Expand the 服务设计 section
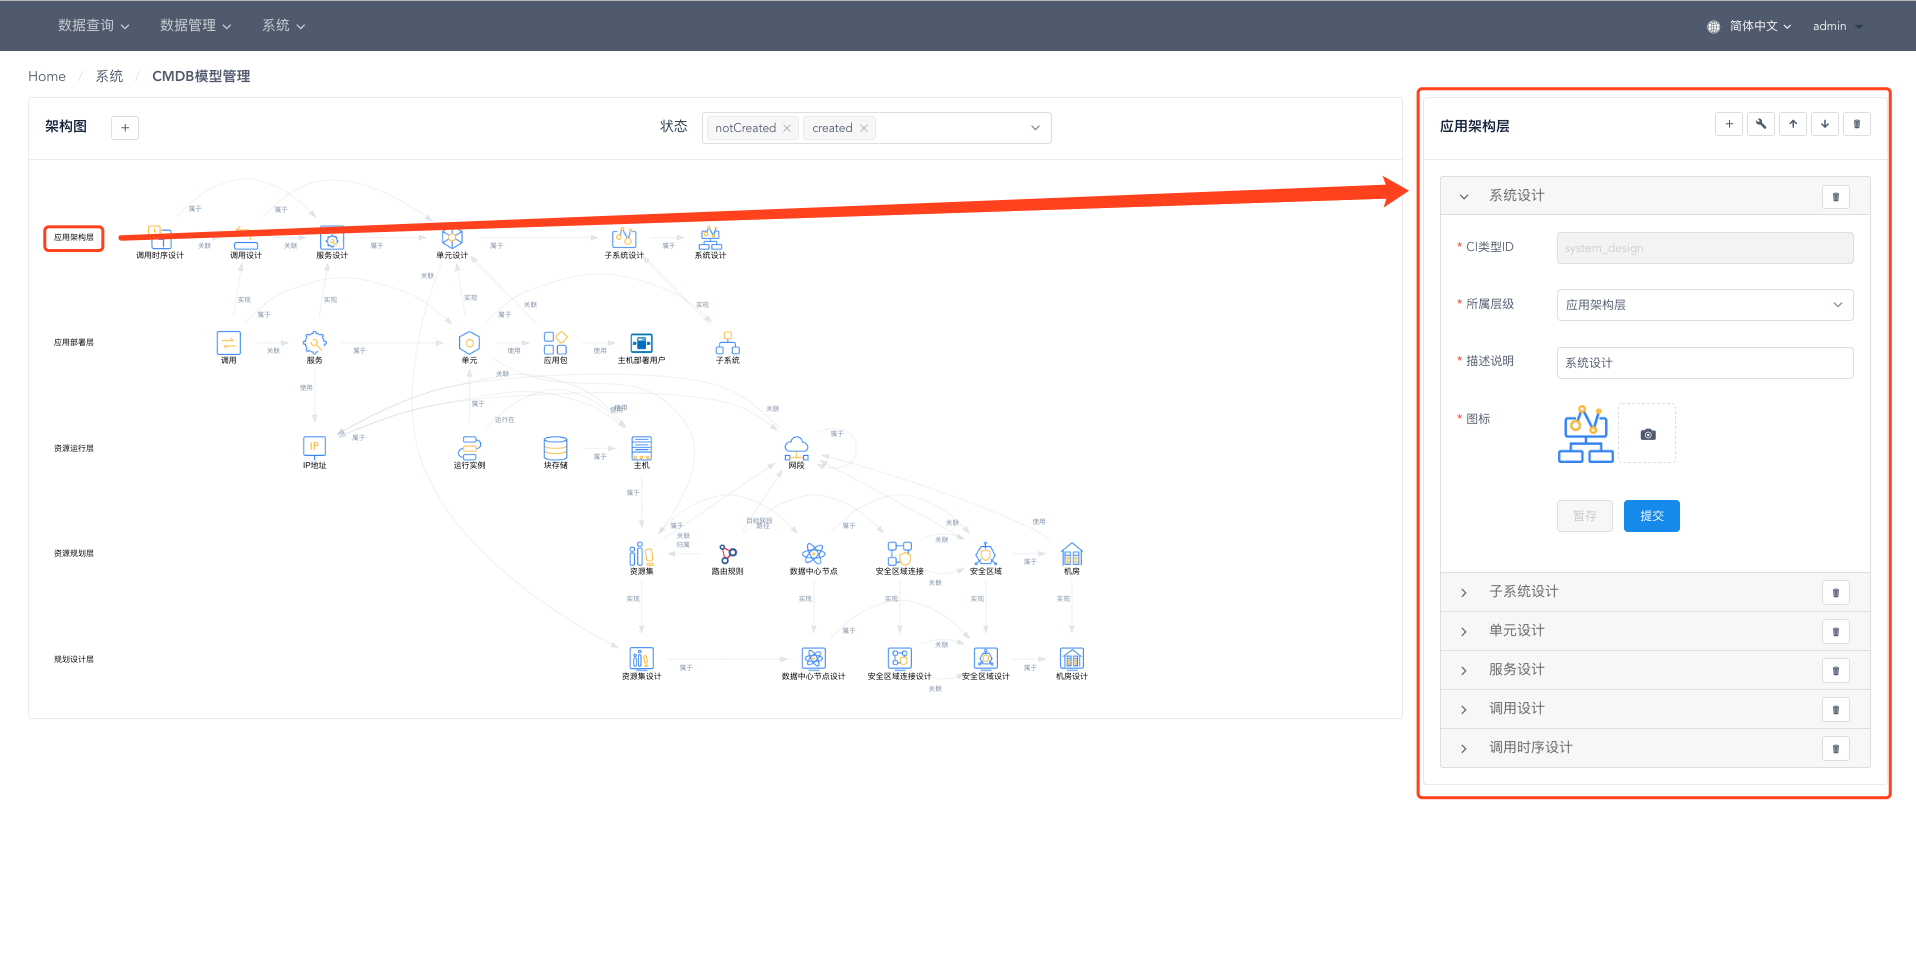The height and width of the screenshot is (976, 1916). point(1464,670)
